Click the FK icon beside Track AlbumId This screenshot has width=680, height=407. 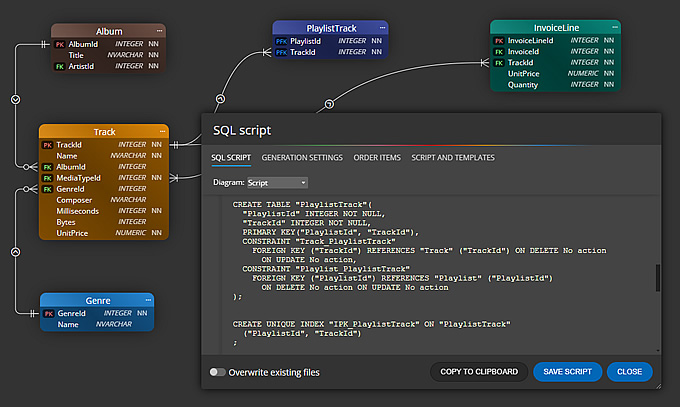(47, 167)
